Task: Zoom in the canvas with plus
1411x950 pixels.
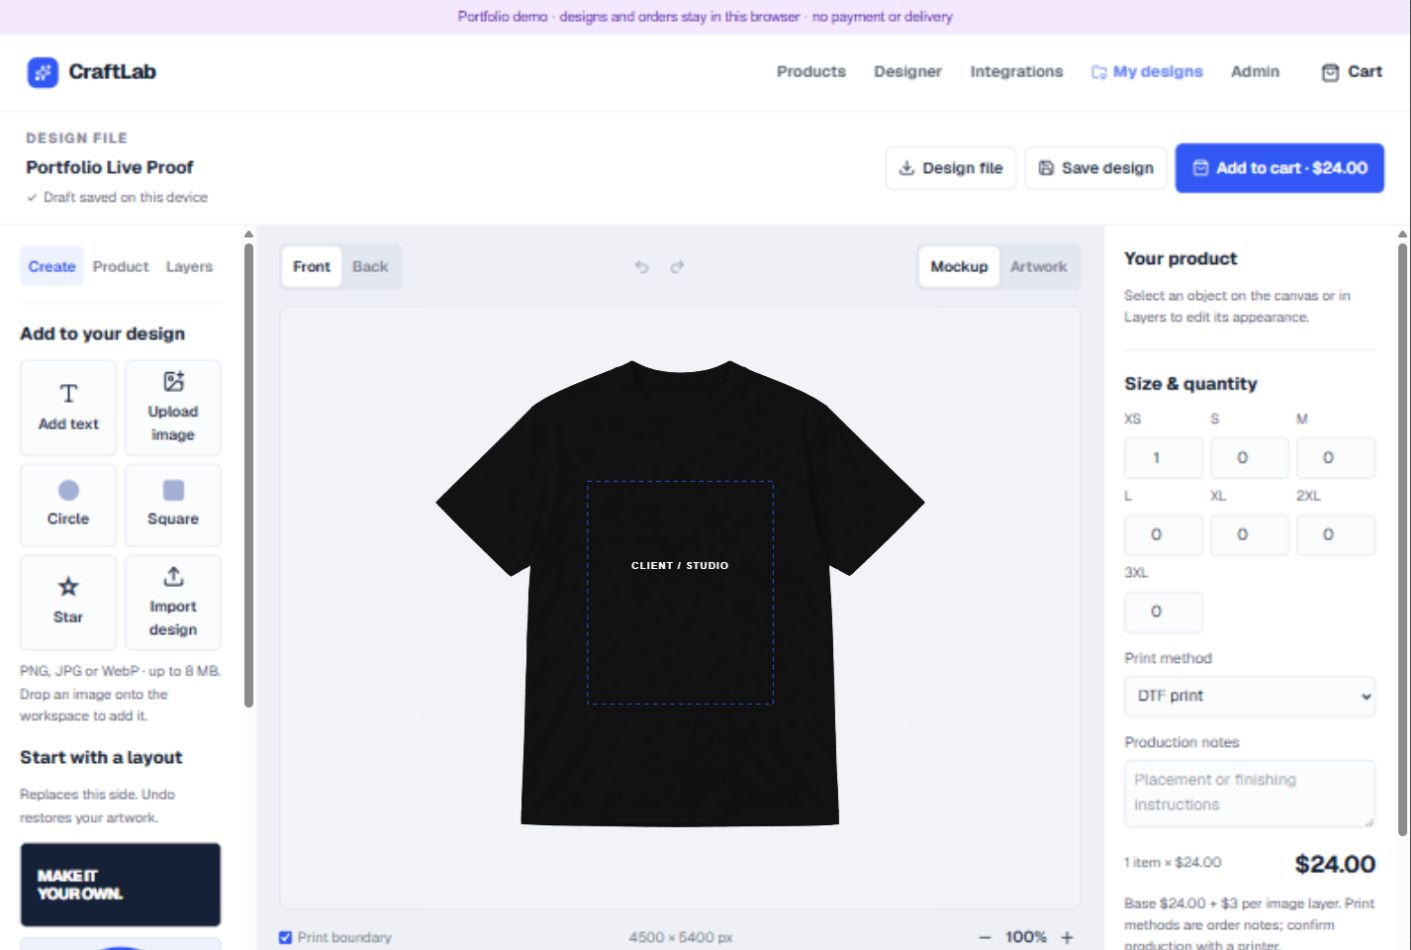Action: coord(1067,937)
